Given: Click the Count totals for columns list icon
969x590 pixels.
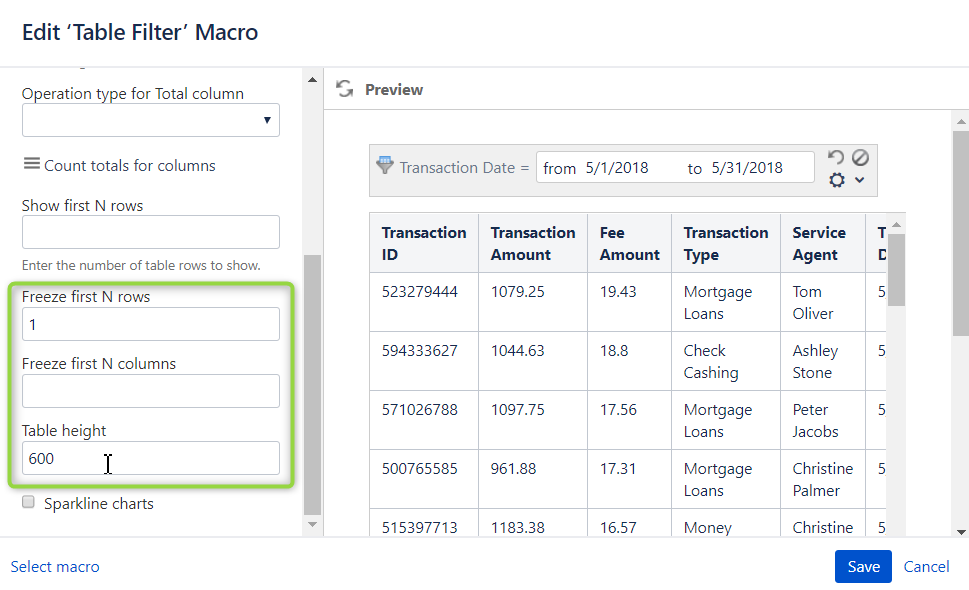Looking at the screenshot, I should (32, 165).
